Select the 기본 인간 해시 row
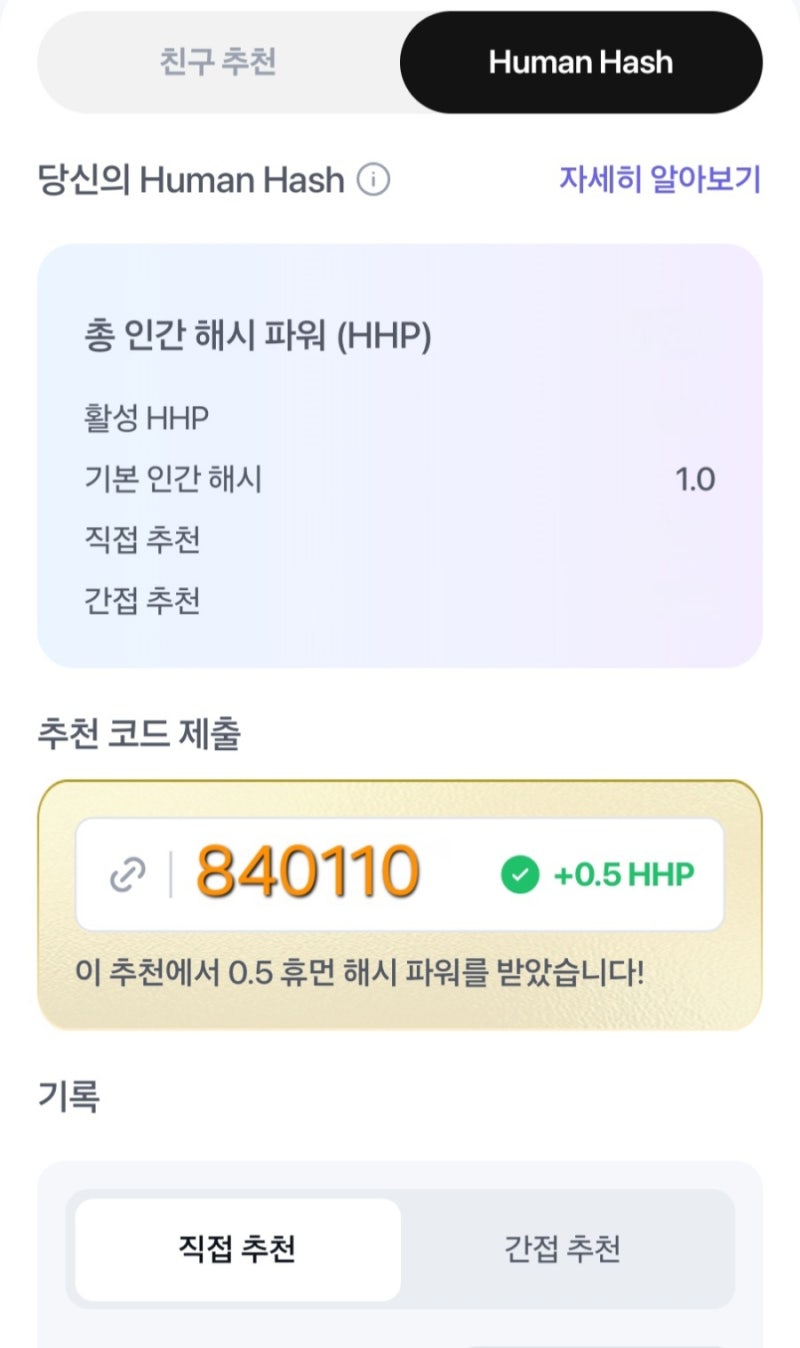This screenshot has width=800, height=1348. click(x=400, y=479)
